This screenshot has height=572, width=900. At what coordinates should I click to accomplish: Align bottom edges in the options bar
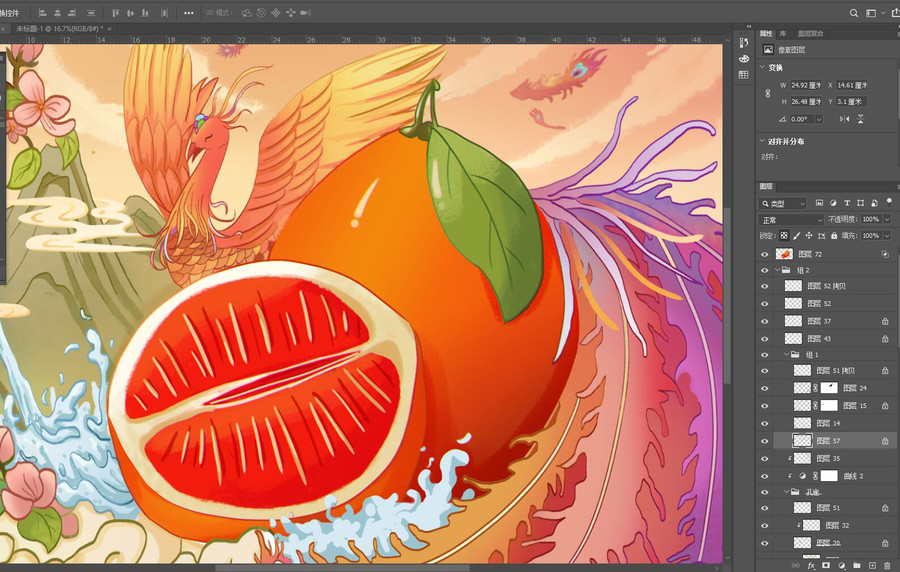(145, 13)
